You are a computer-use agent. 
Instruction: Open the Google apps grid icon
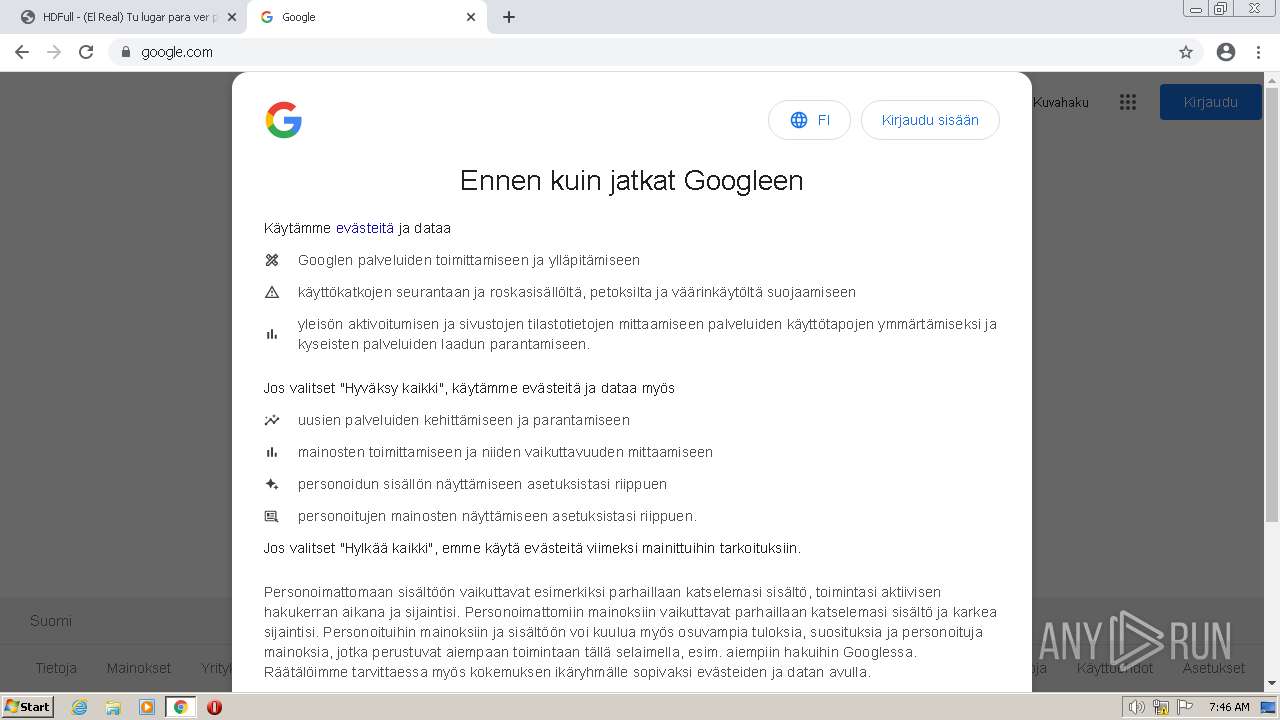click(x=1128, y=102)
